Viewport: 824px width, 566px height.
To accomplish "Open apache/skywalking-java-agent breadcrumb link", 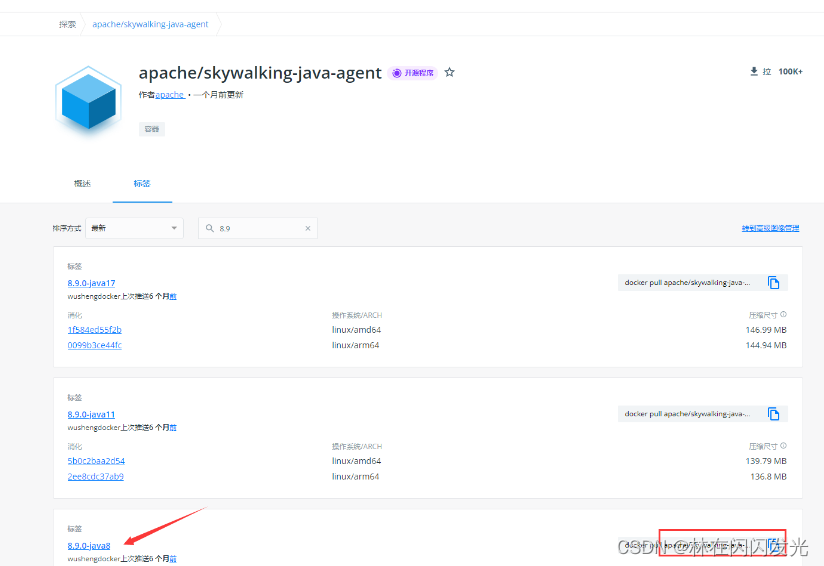I will point(150,24).
